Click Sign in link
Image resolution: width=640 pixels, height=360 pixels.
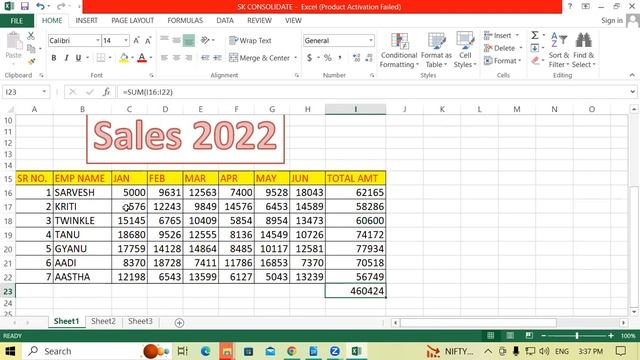tap(612, 20)
